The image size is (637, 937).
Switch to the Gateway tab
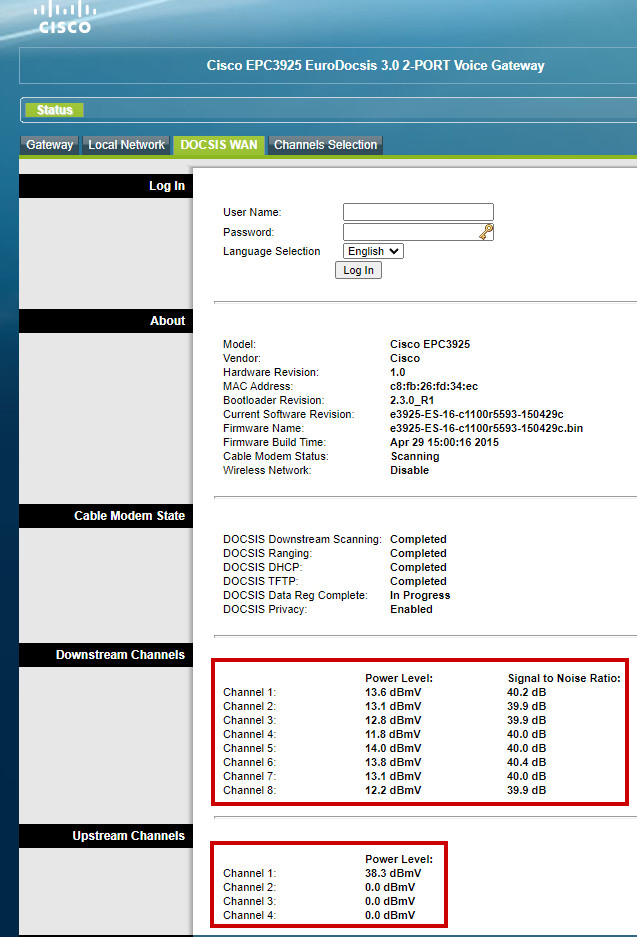(50, 145)
